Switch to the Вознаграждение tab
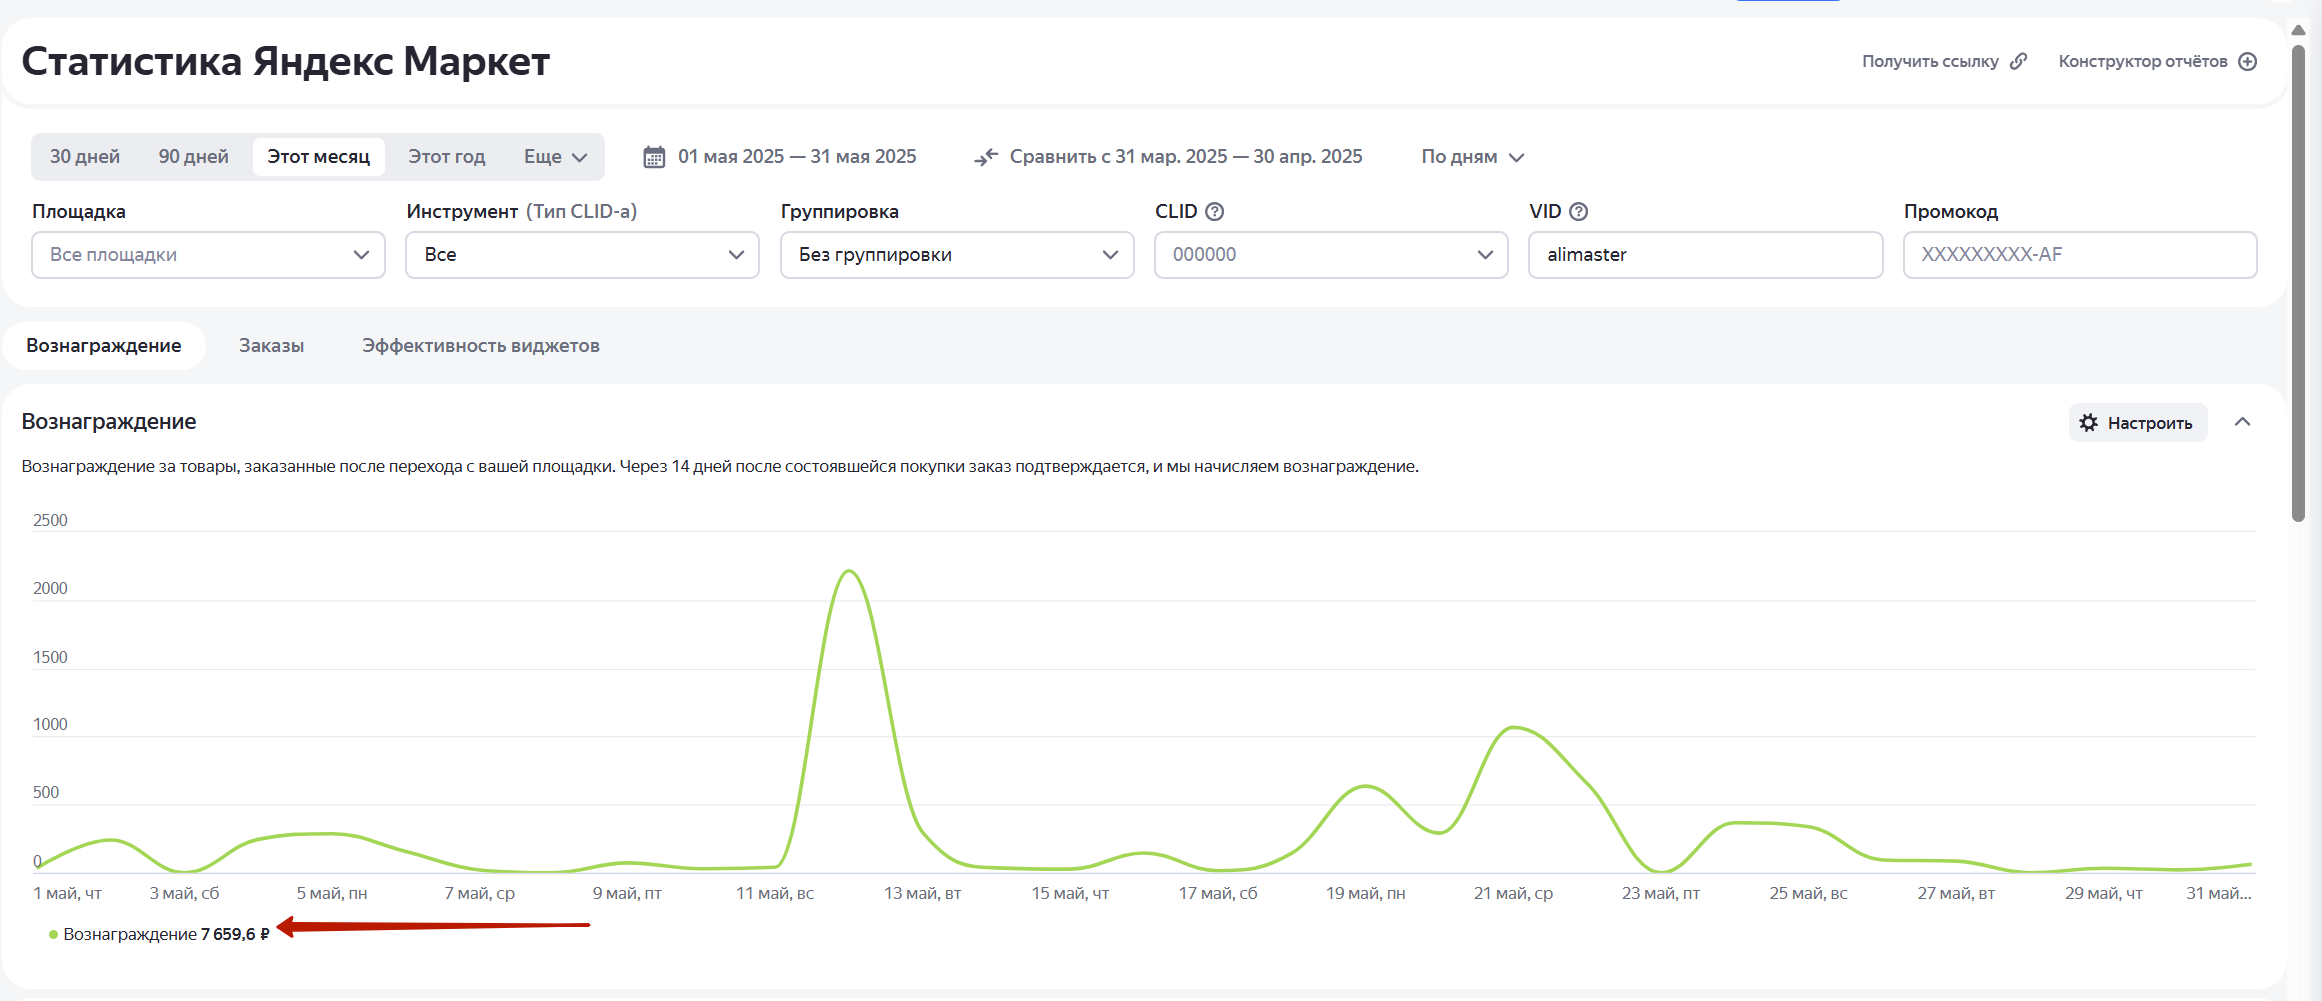This screenshot has width=2322, height=1001. 104,346
